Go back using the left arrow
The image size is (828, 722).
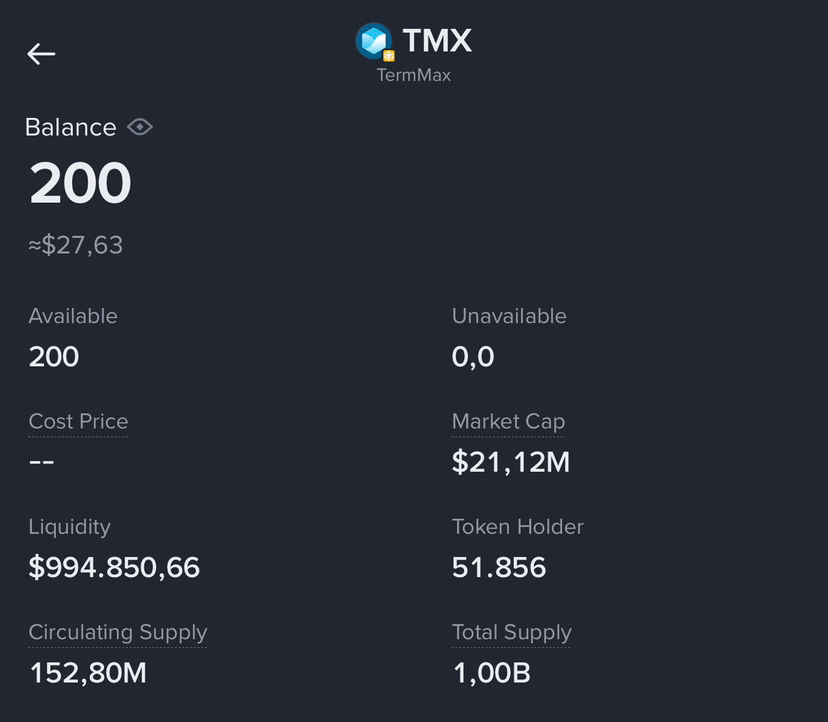pyautogui.click(x=41, y=54)
